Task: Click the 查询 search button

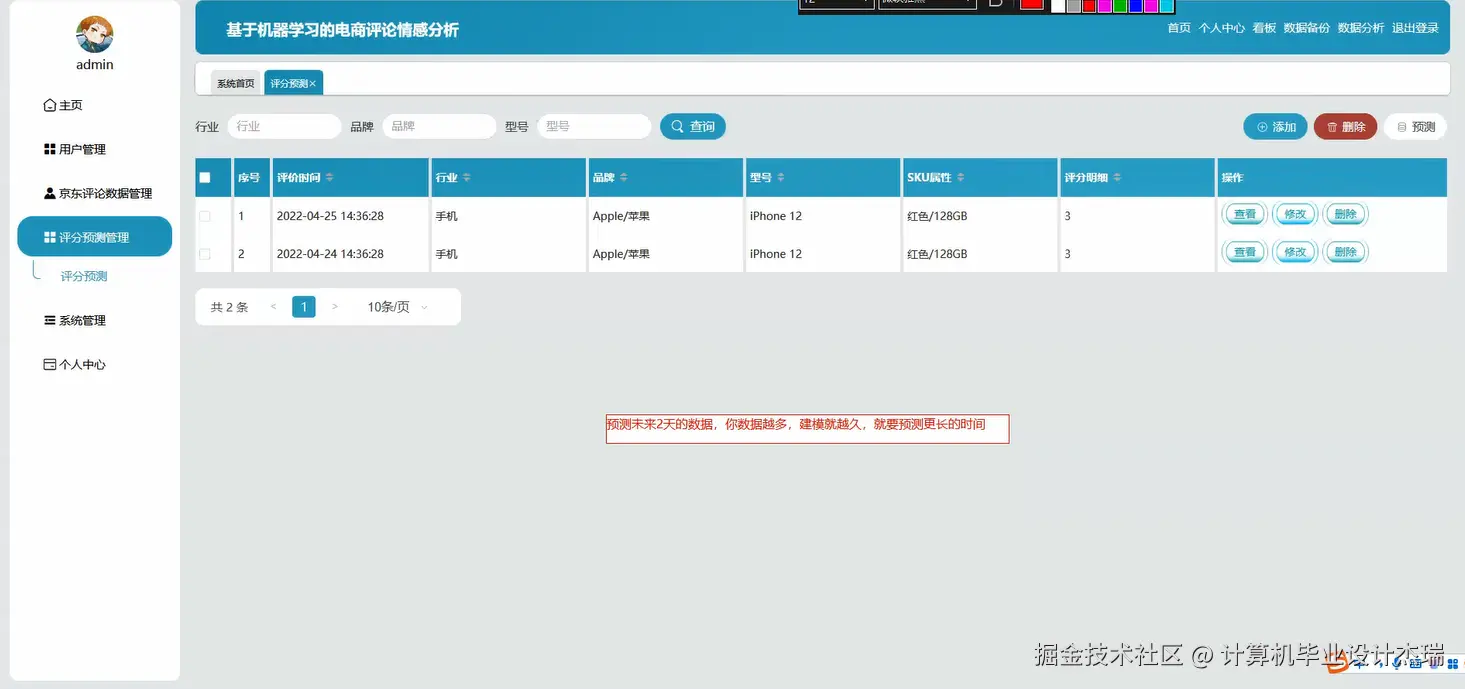Action: [693, 126]
